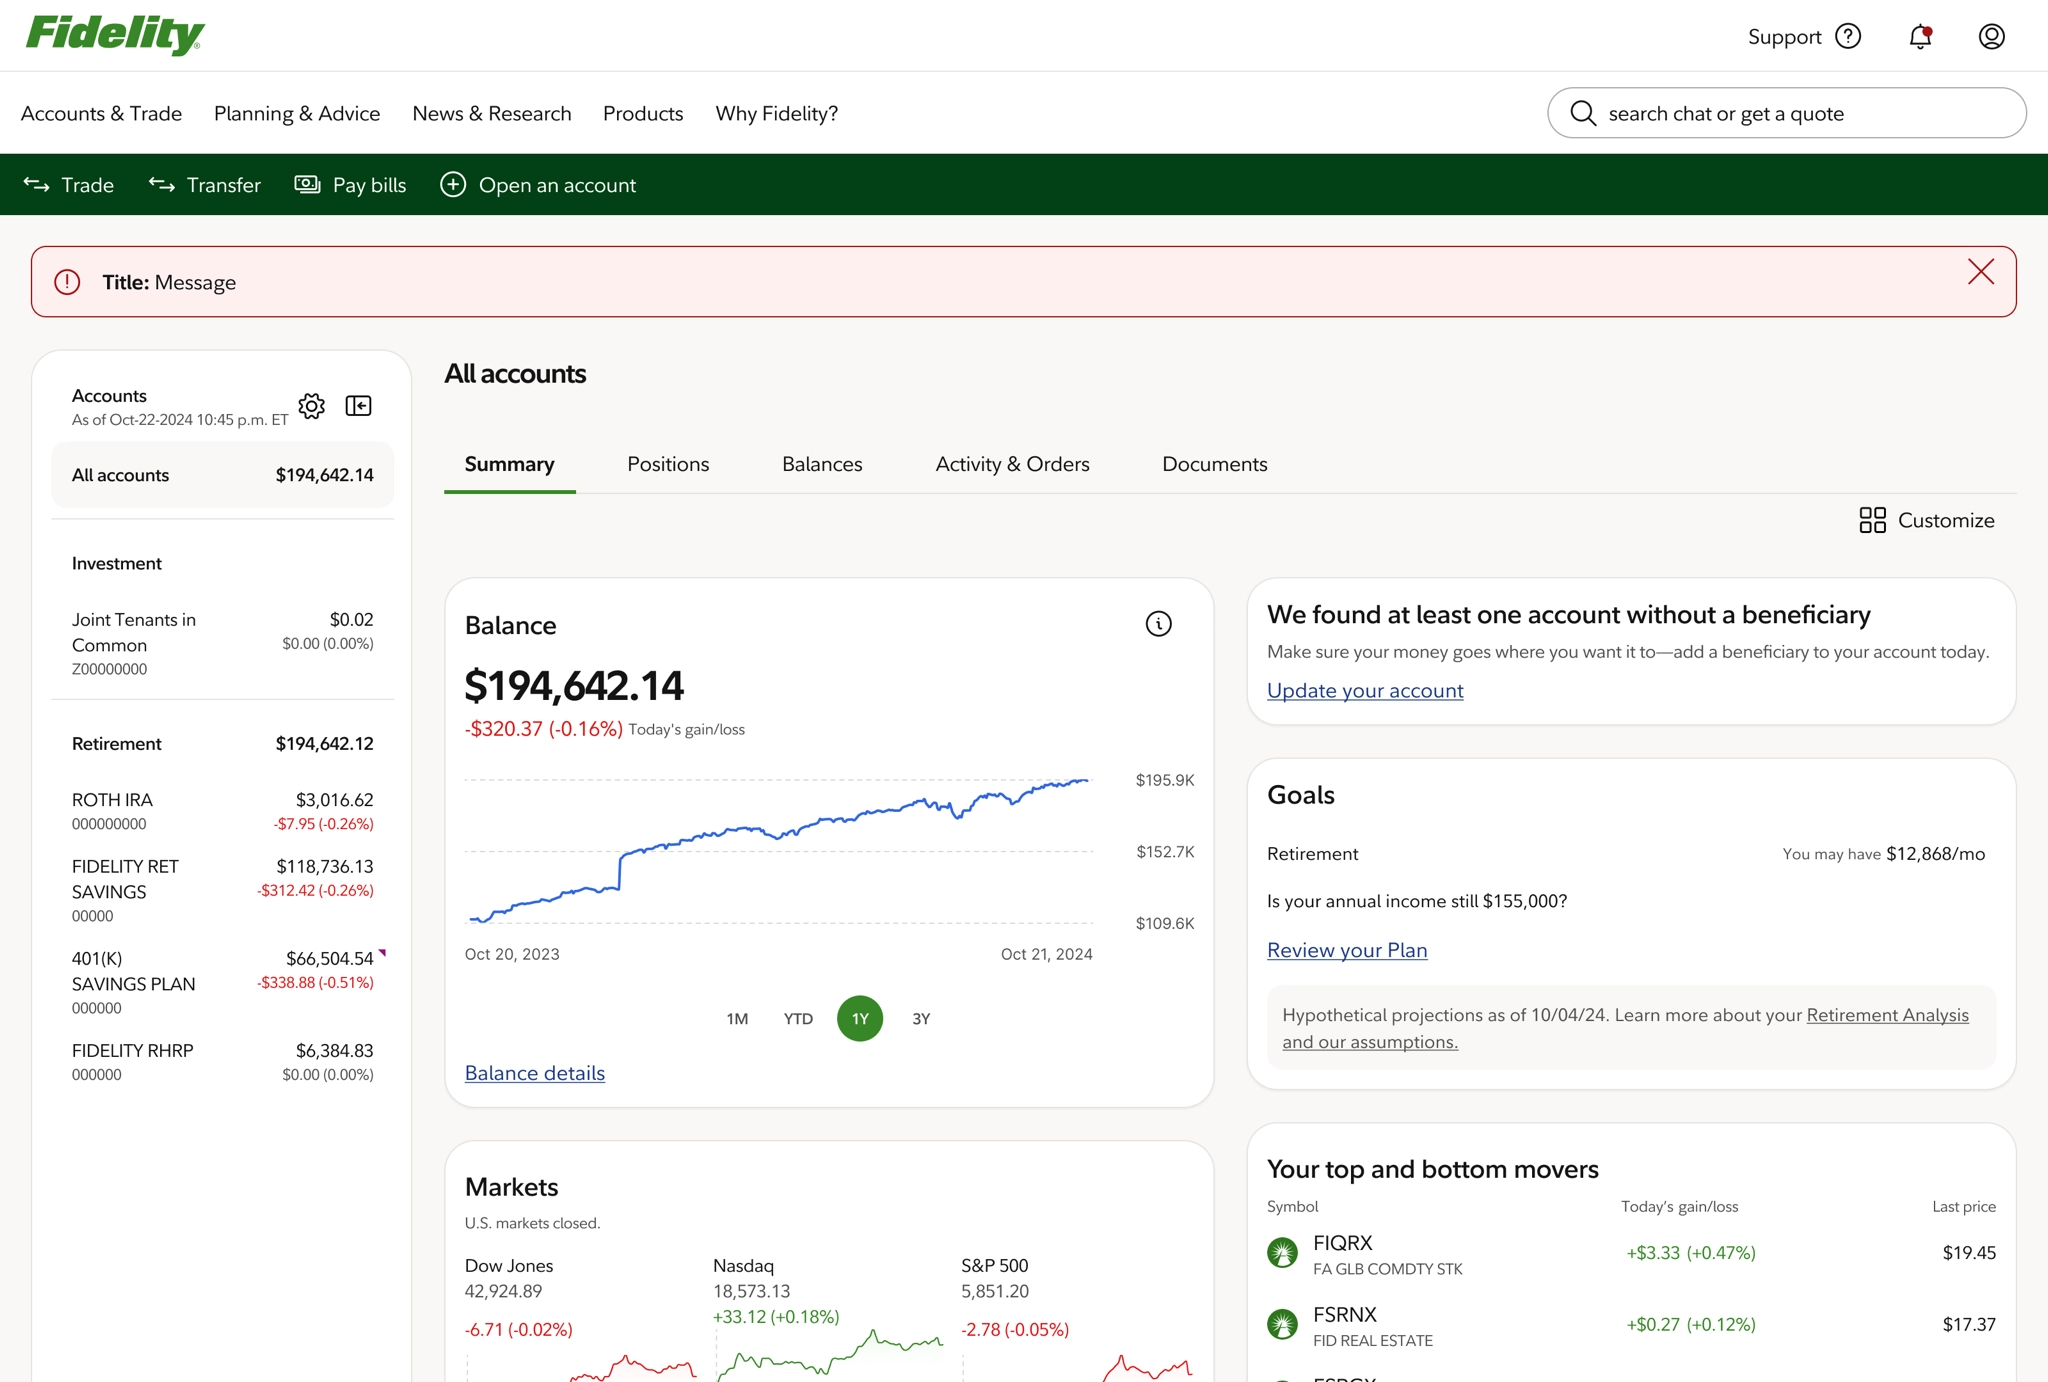Select the YTD chart time range
Viewport: 2048px width, 1382px height.
coord(797,1018)
